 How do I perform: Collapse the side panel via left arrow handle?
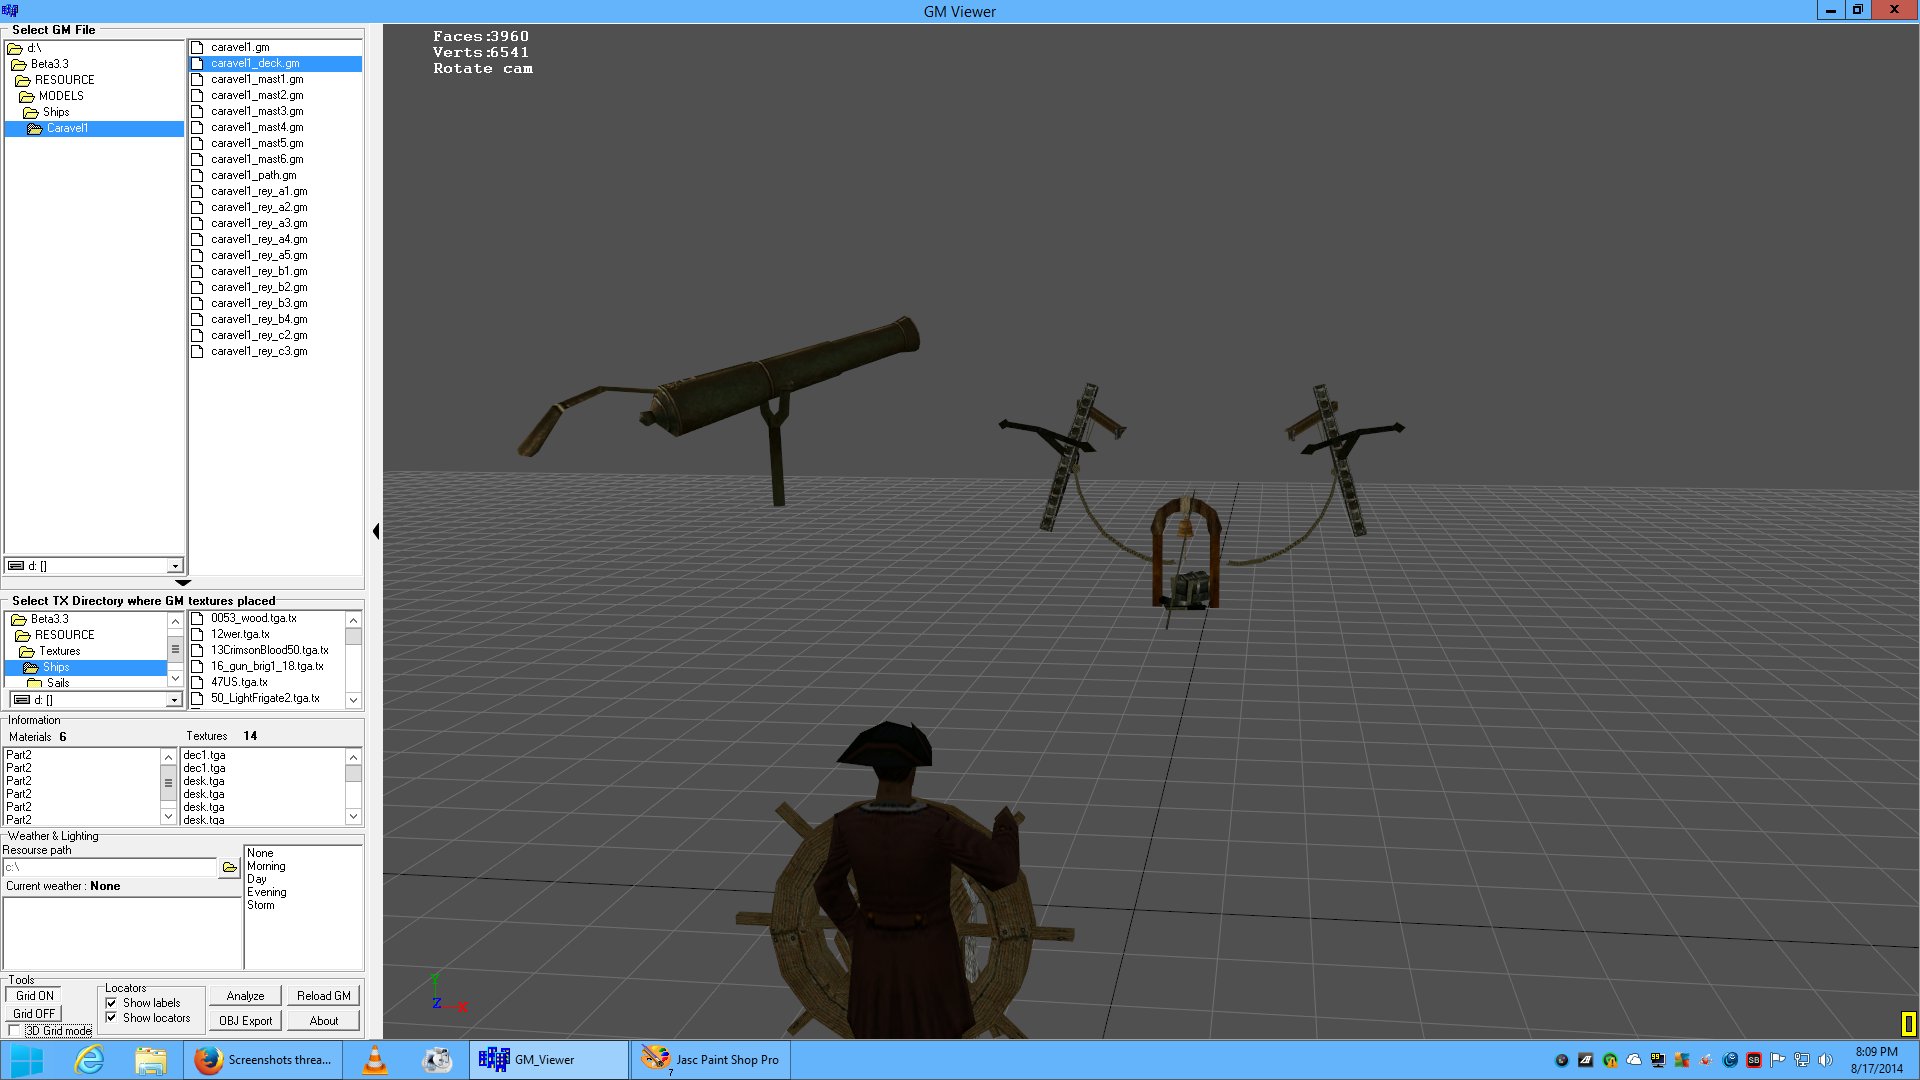[x=376, y=531]
